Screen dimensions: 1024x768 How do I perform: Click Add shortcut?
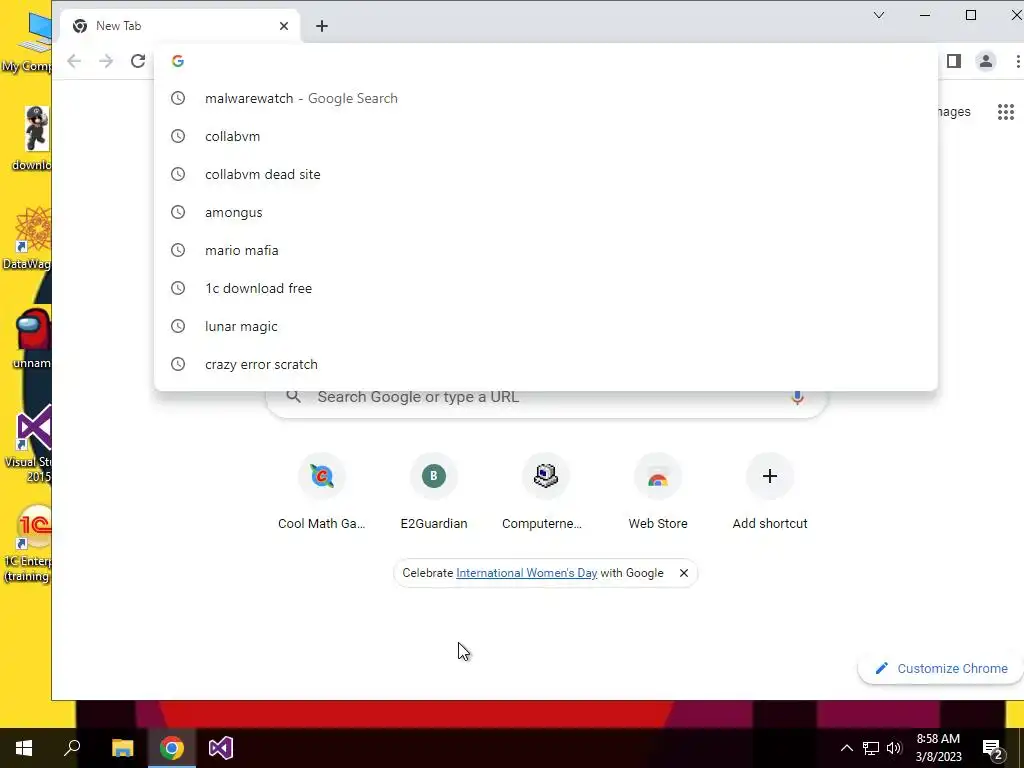pos(769,493)
